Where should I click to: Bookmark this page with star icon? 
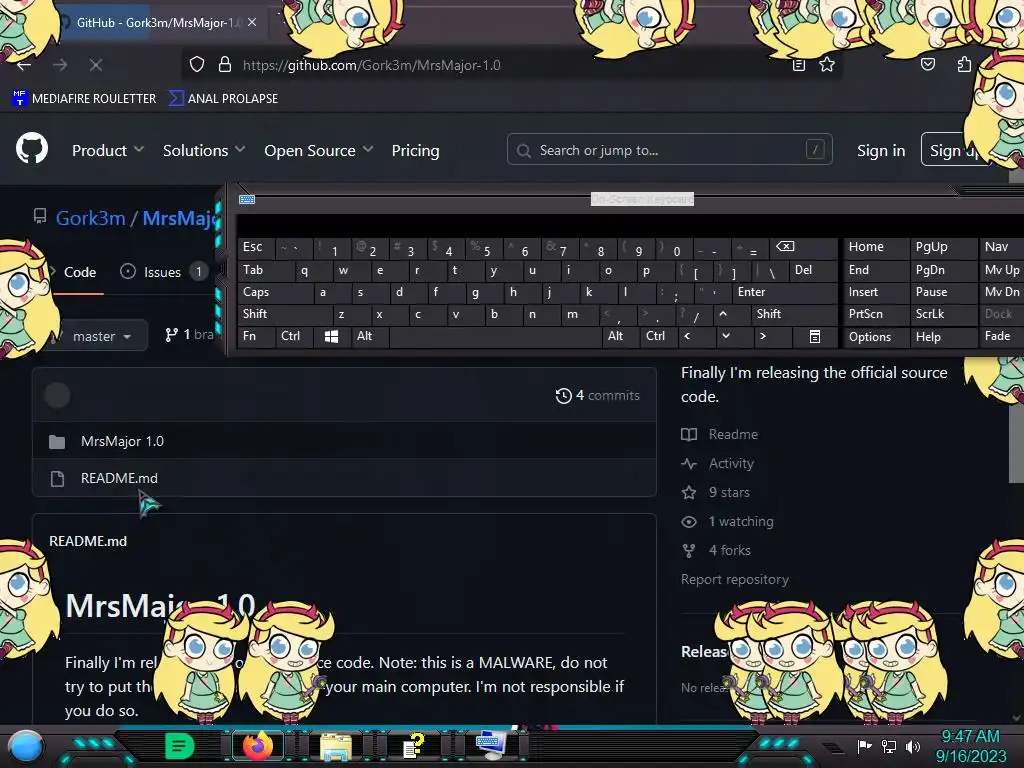827,65
